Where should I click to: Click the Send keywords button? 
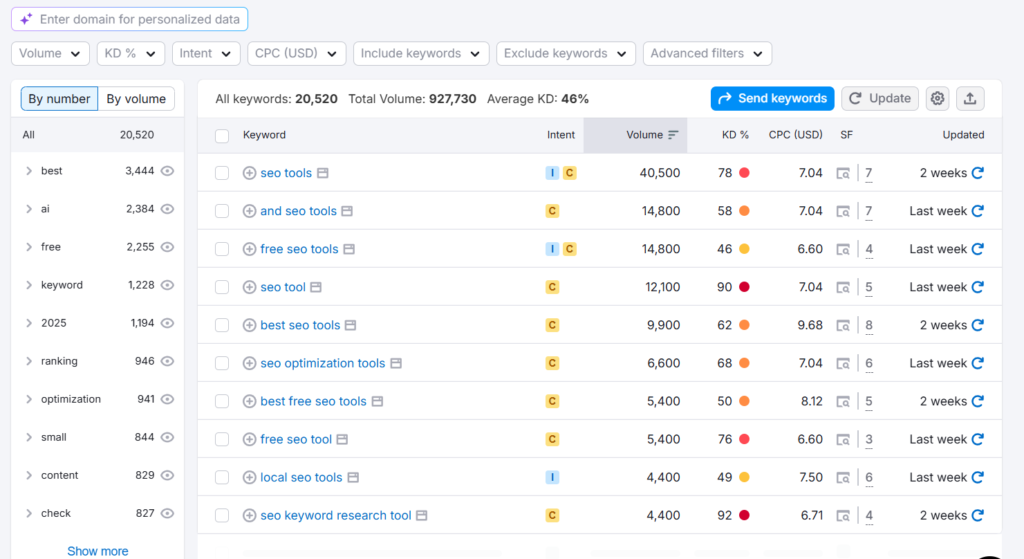click(x=773, y=99)
